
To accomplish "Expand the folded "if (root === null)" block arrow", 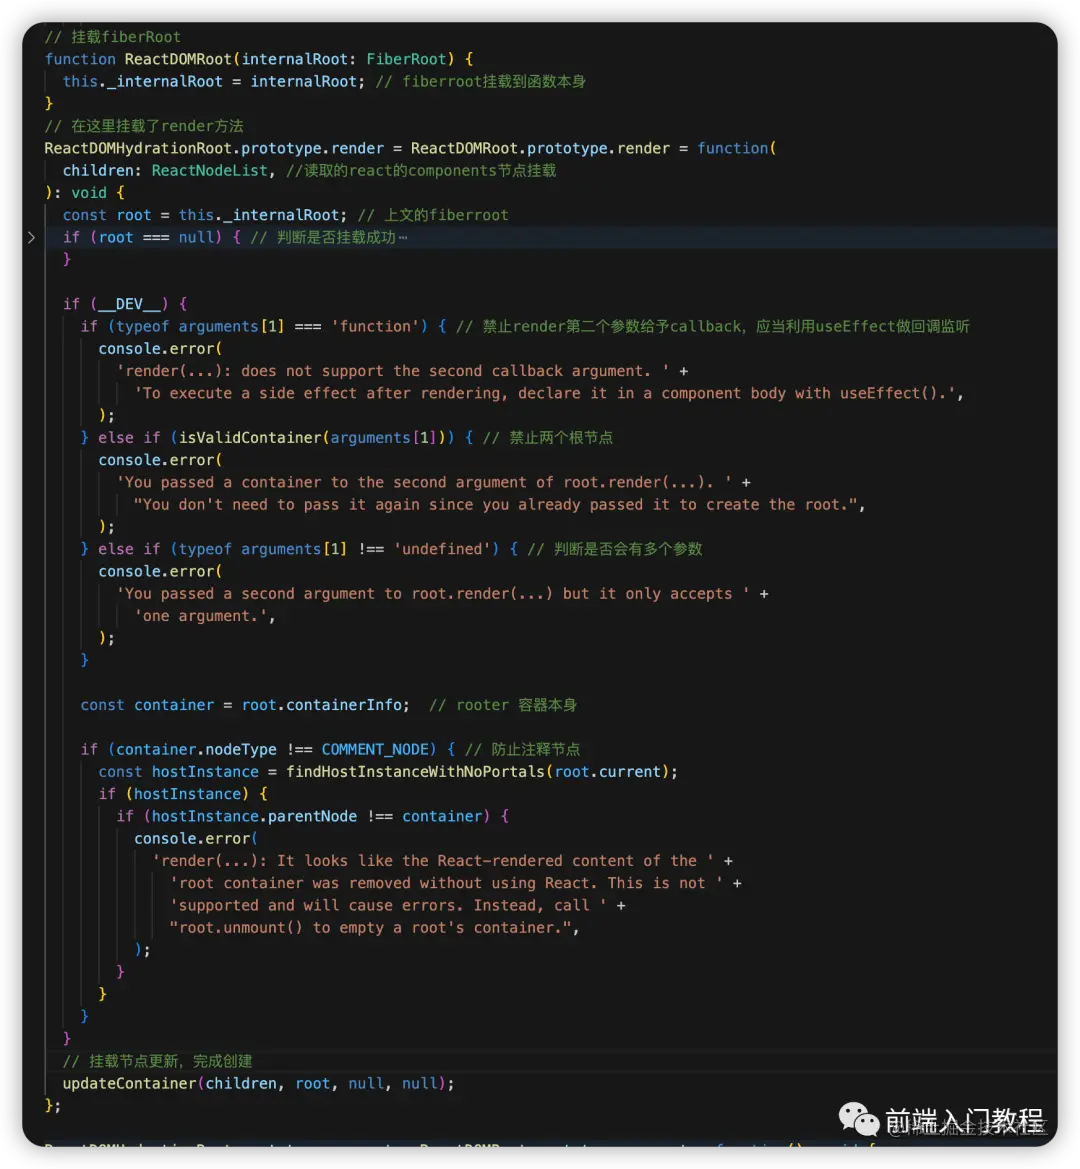I will (31, 237).
